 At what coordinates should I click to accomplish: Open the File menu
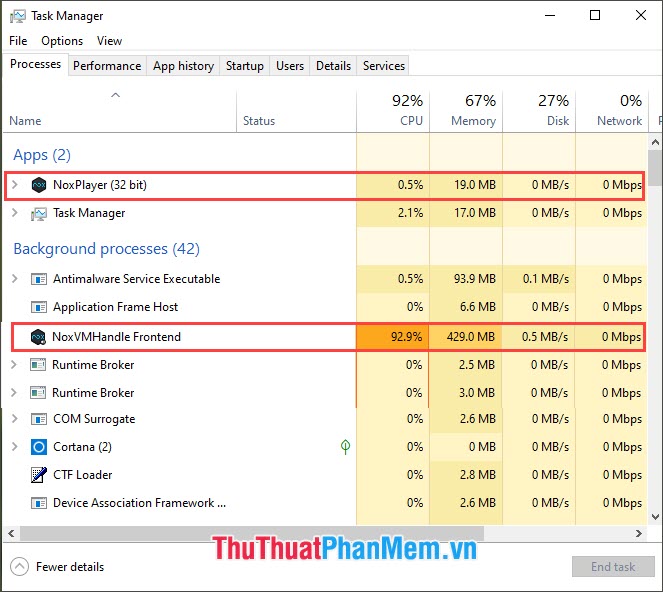(18, 41)
